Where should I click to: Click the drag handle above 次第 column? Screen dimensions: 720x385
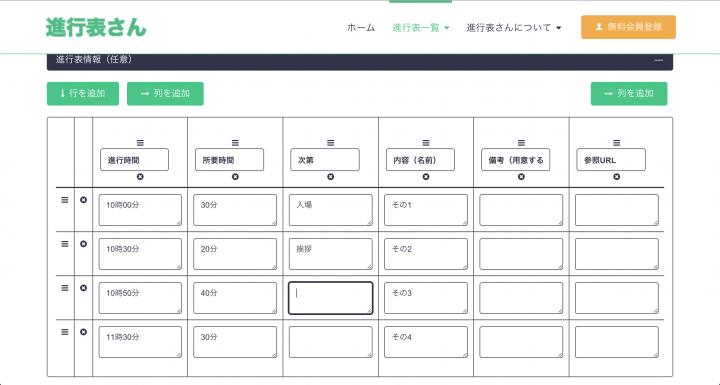[x=331, y=143]
